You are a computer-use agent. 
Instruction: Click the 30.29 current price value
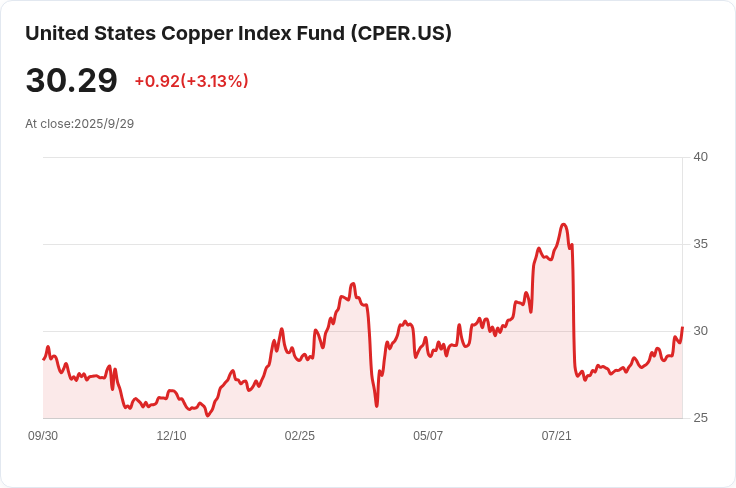[71, 81]
